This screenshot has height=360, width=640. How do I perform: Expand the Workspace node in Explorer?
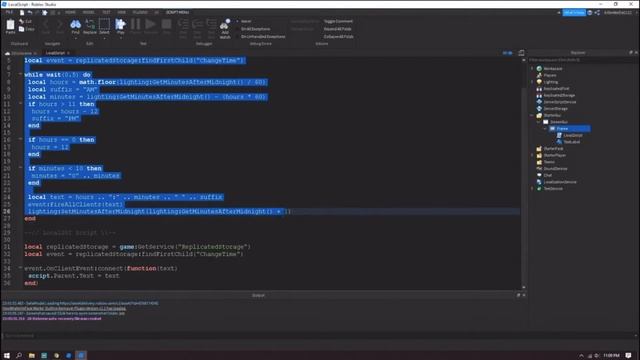click(532, 69)
